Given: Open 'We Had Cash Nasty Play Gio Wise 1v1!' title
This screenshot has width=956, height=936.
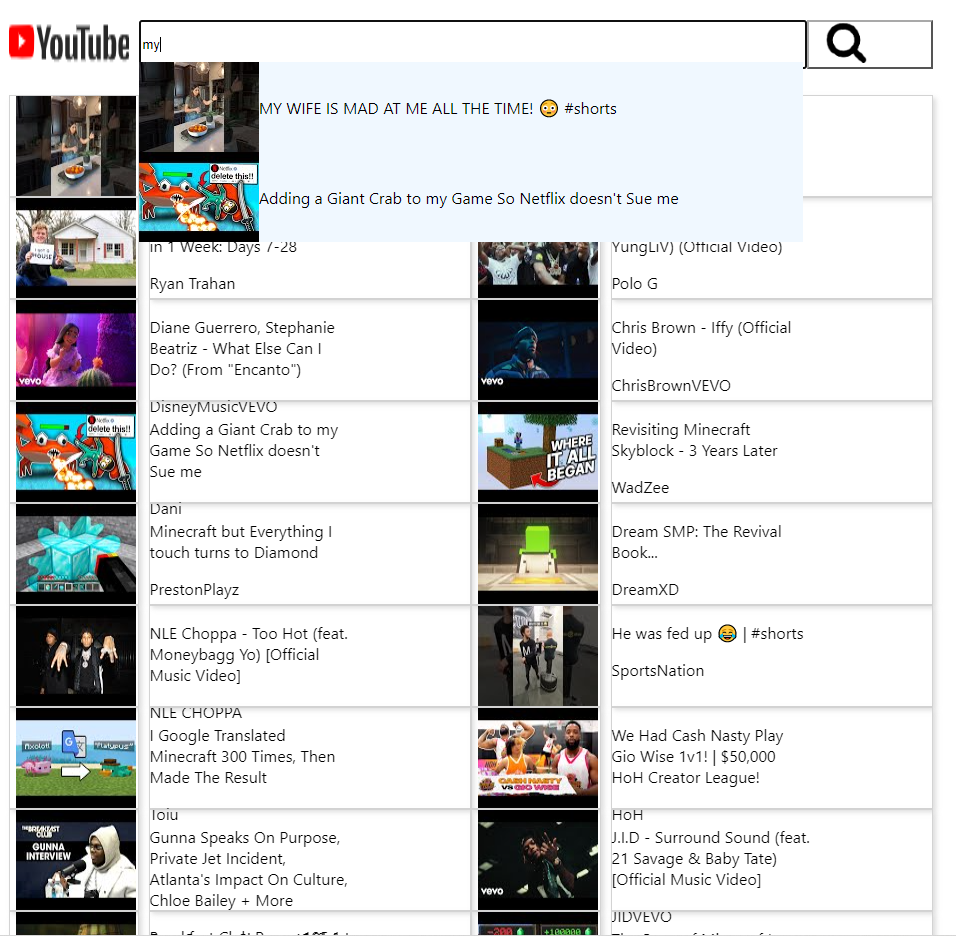Looking at the screenshot, I should coord(697,757).
